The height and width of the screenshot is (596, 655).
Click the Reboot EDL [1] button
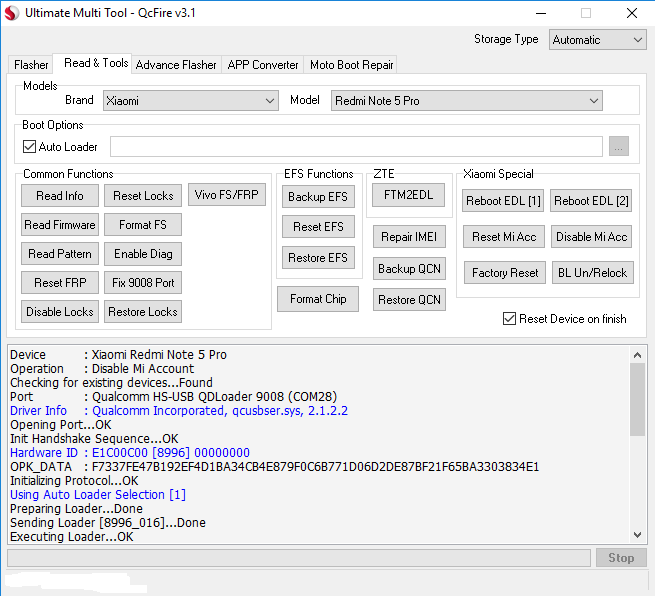click(x=503, y=201)
